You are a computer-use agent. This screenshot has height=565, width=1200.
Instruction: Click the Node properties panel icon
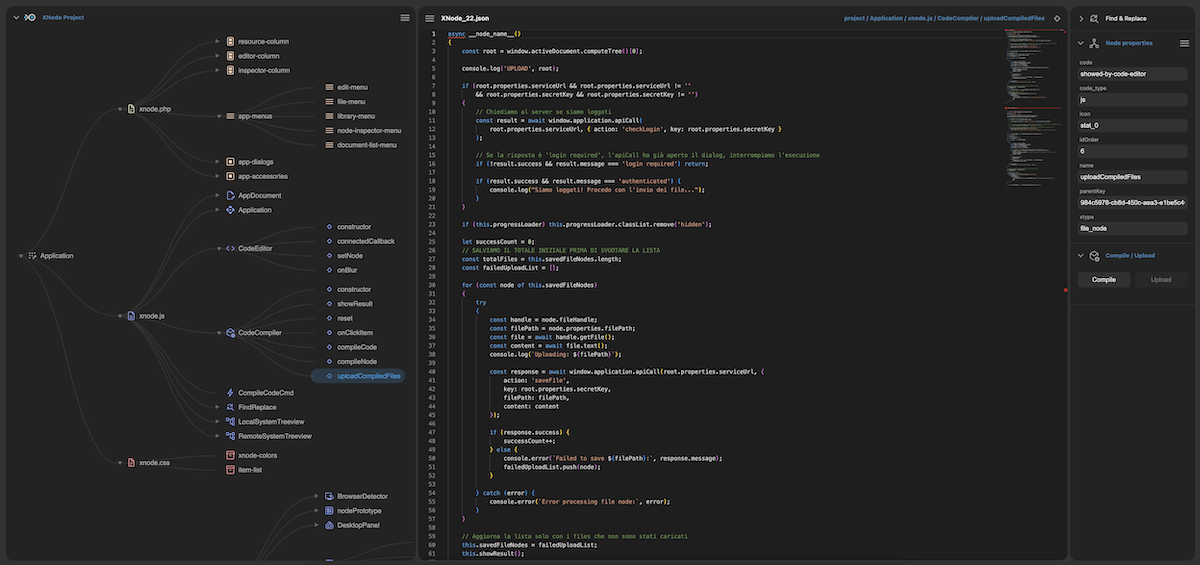point(1094,43)
